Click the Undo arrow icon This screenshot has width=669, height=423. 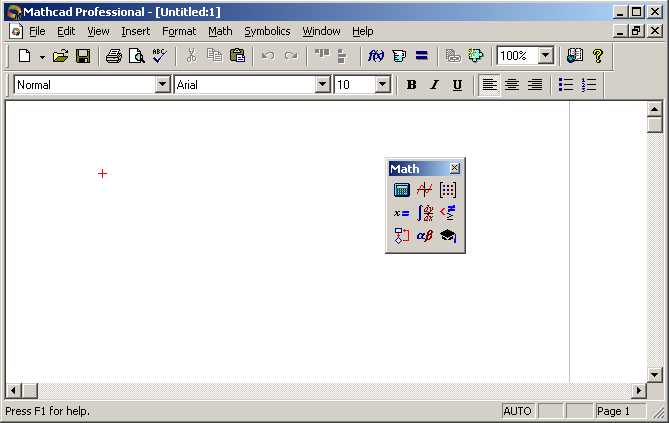click(268, 56)
